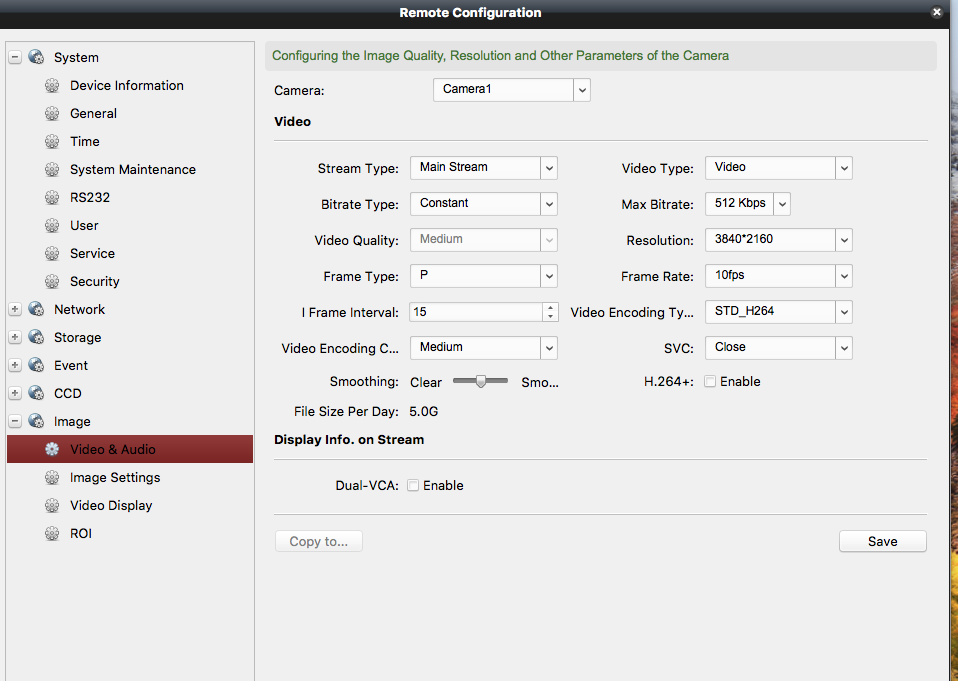Screen dimensions: 958x681
Task: Open the Video Display settings page
Action: pos(111,506)
